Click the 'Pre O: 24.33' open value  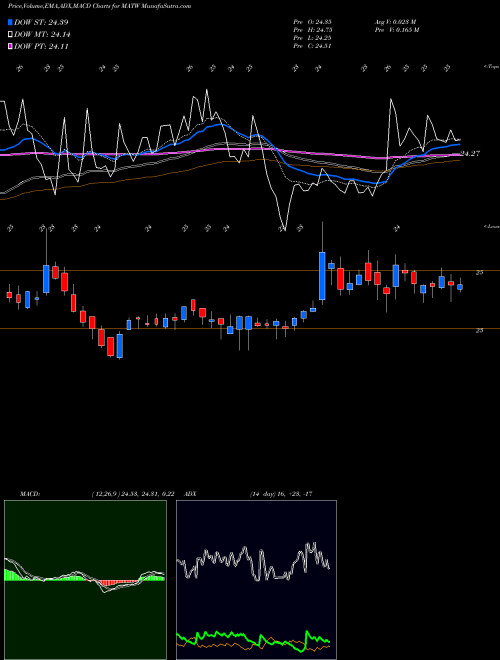(x=313, y=22)
